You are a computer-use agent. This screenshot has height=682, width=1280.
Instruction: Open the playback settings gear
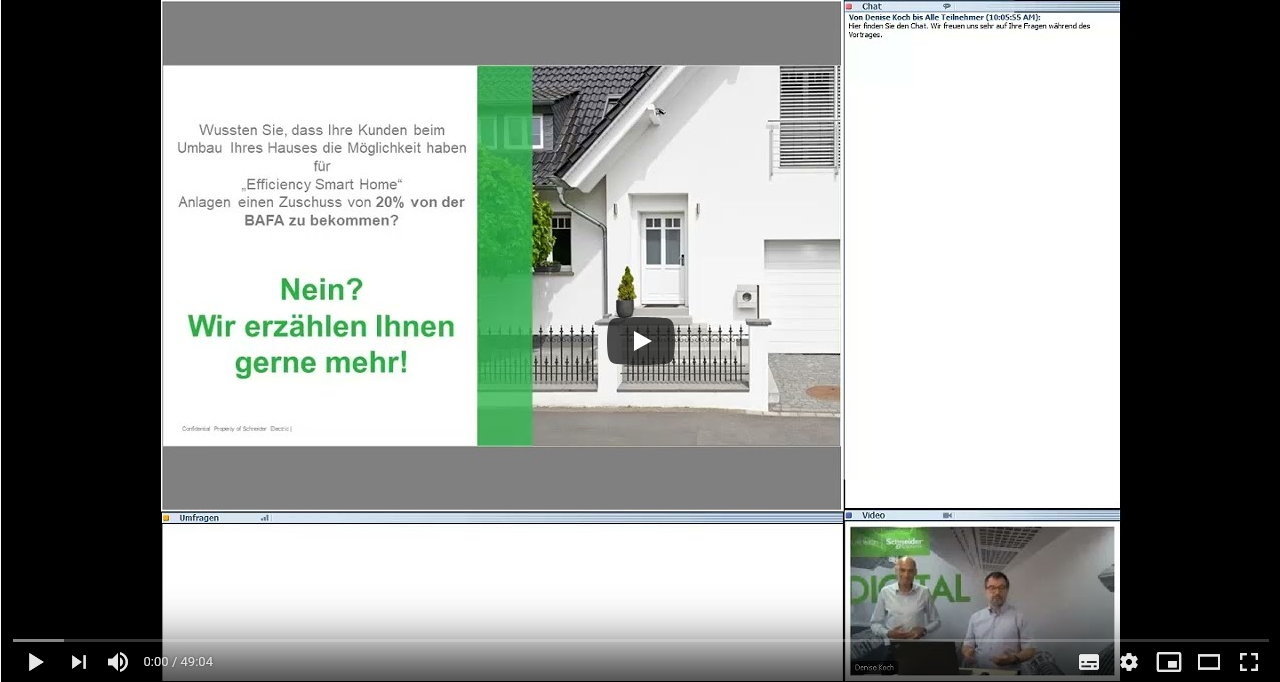click(1128, 662)
